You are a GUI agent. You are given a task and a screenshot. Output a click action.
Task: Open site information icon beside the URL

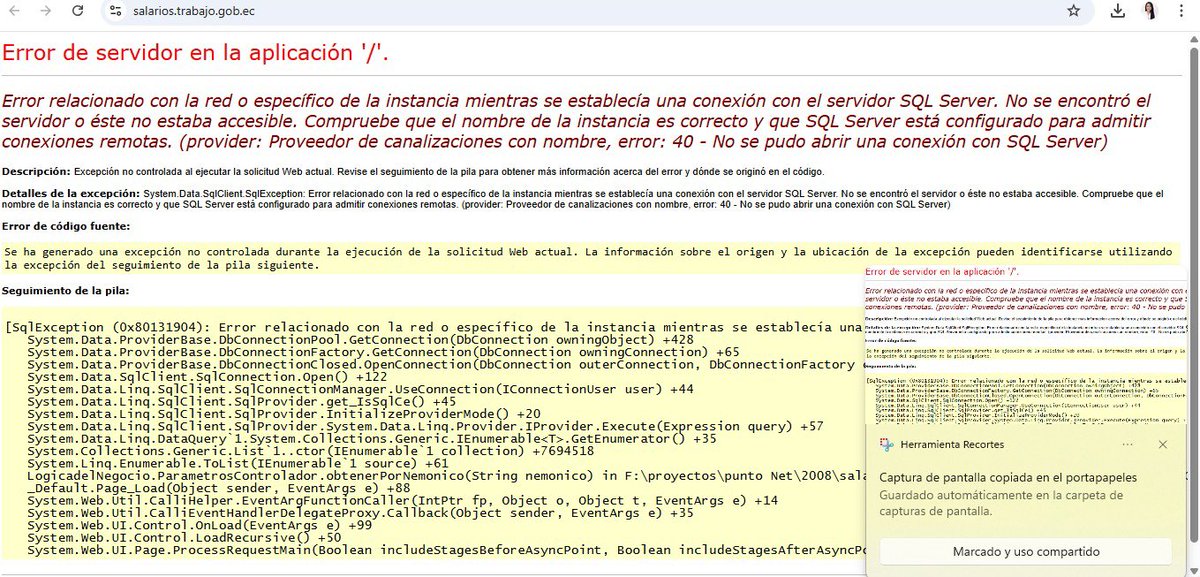tap(117, 11)
